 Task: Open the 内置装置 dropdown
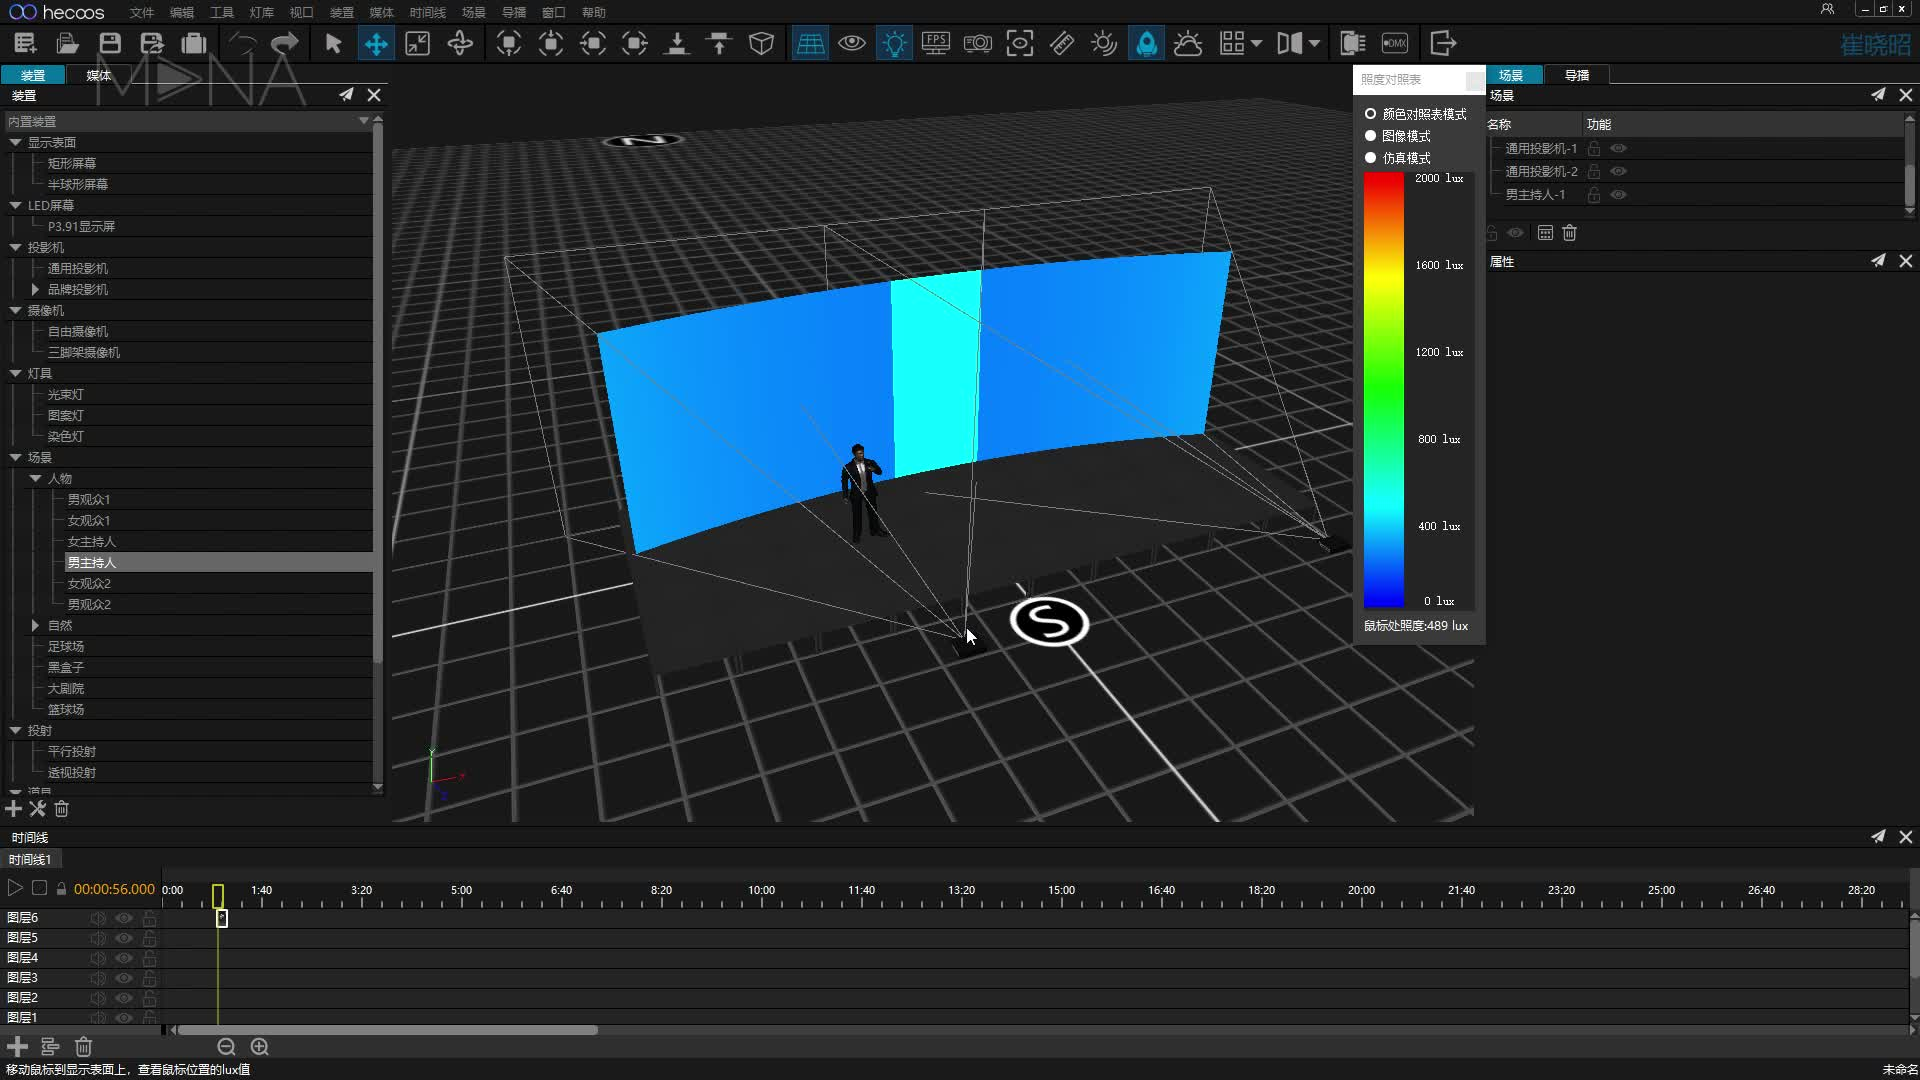click(x=363, y=121)
